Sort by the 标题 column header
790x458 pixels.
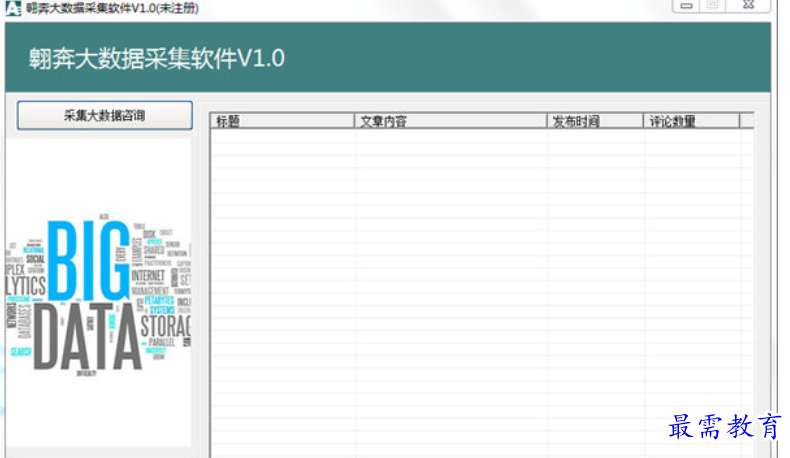(x=282, y=121)
